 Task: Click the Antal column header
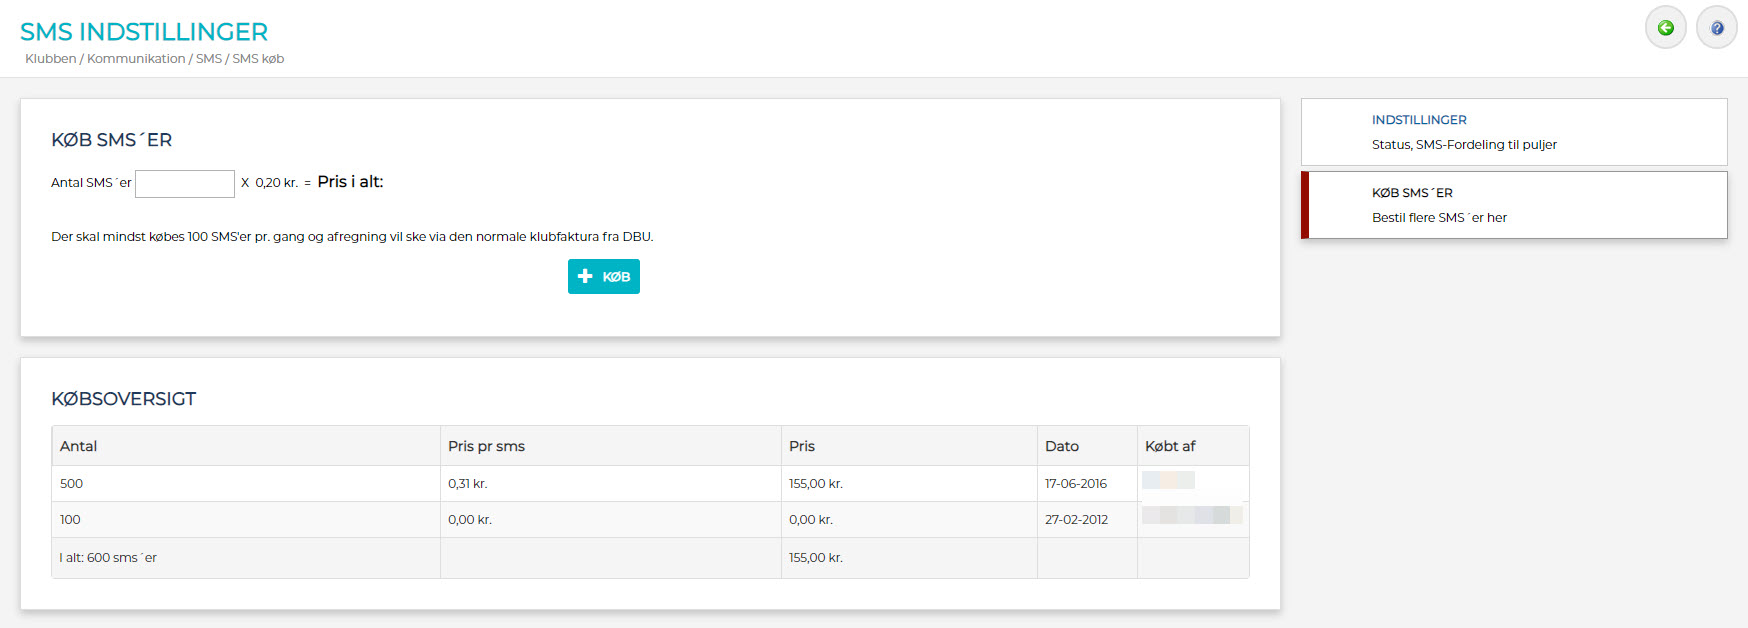78,446
